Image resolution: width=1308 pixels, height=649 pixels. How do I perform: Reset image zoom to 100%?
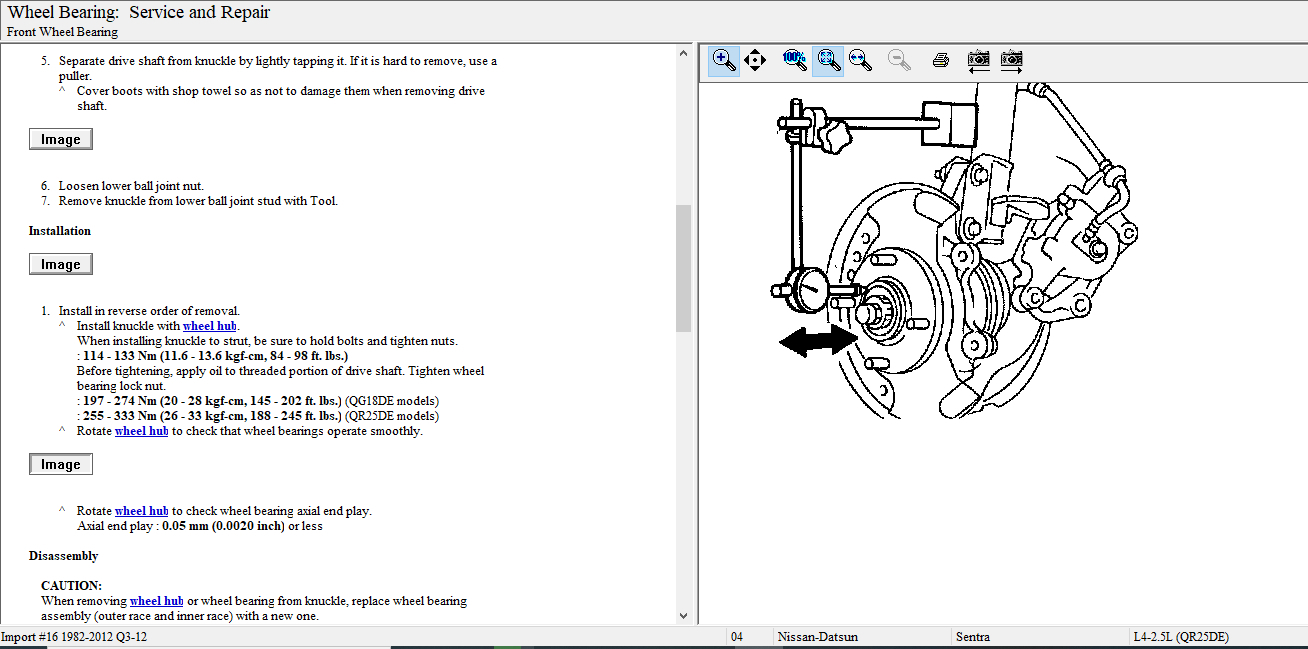pyautogui.click(x=795, y=60)
